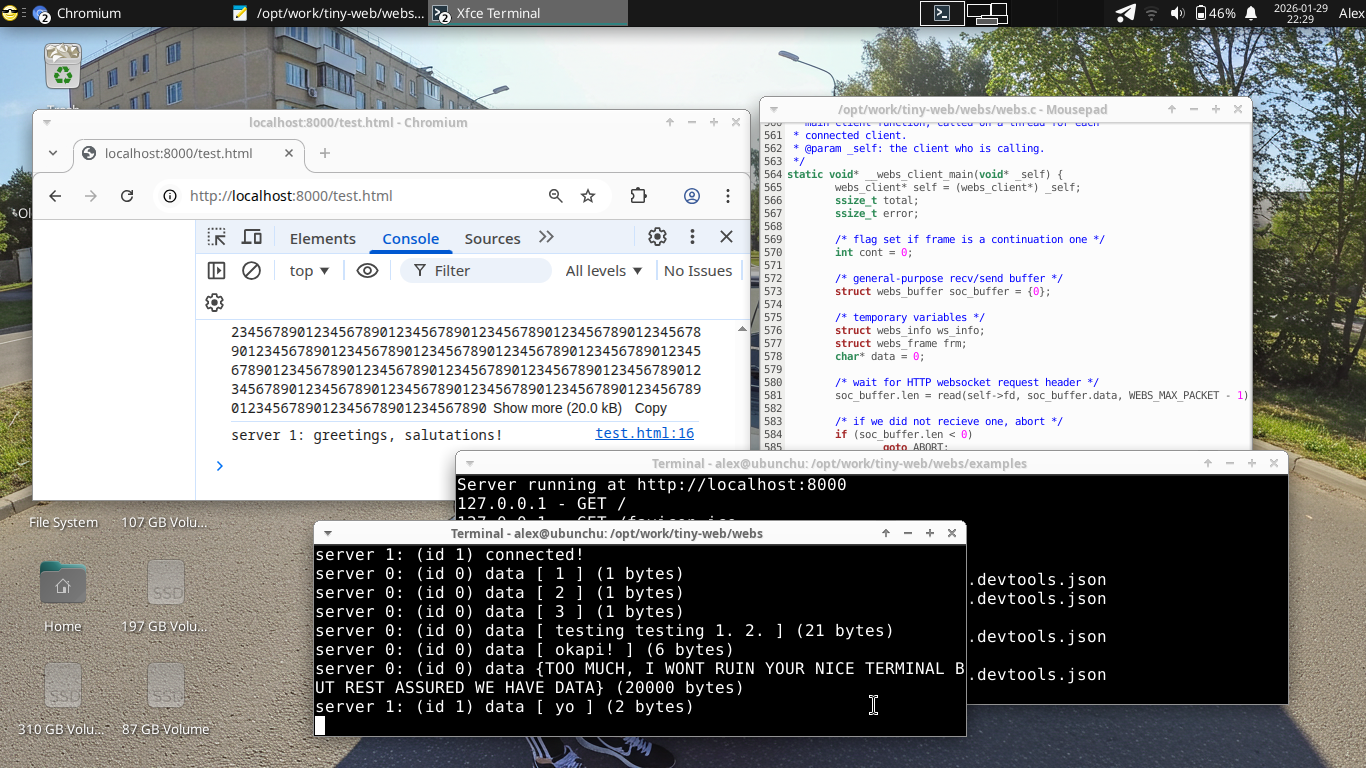
Task: Open the DevTools three-dot customize menu
Action: point(692,237)
